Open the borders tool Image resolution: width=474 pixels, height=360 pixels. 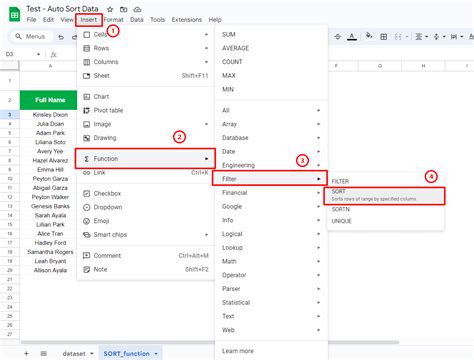pyautogui.click(x=384, y=36)
